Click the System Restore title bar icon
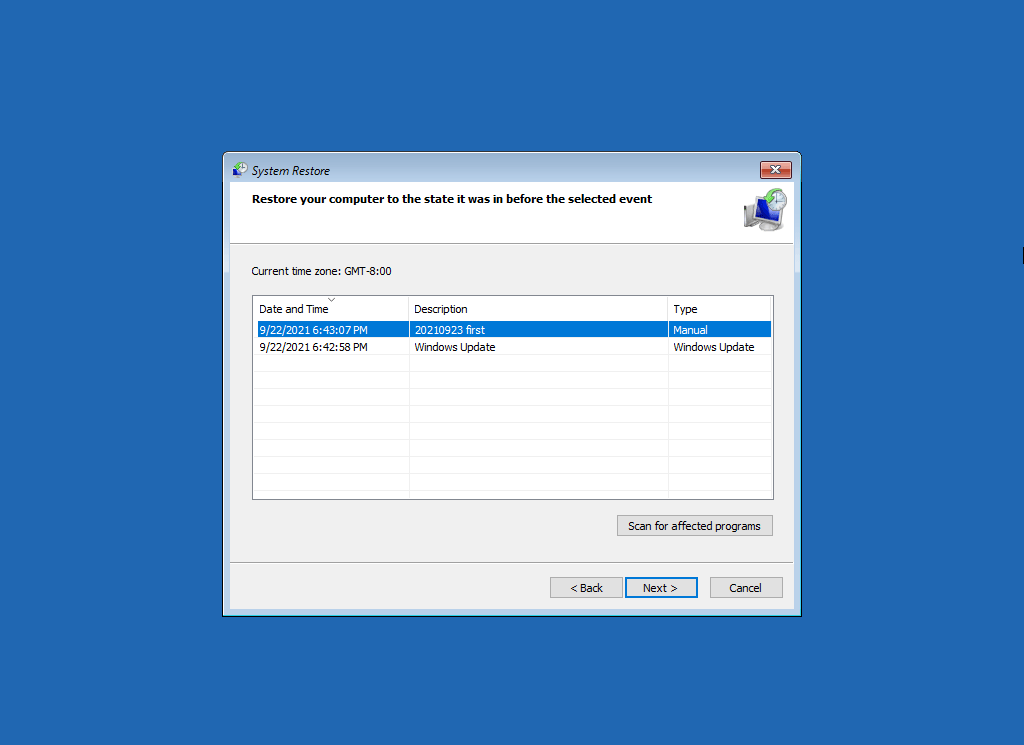The height and width of the screenshot is (745, 1024). (240, 170)
